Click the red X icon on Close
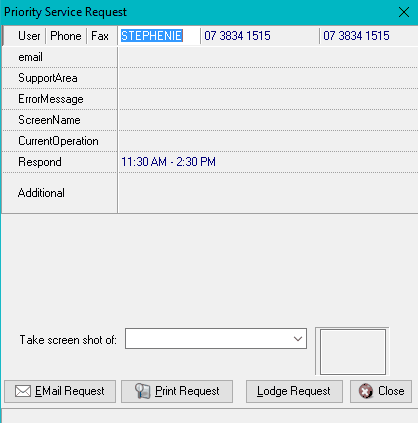The image size is (418, 423). tap(366, 391)
